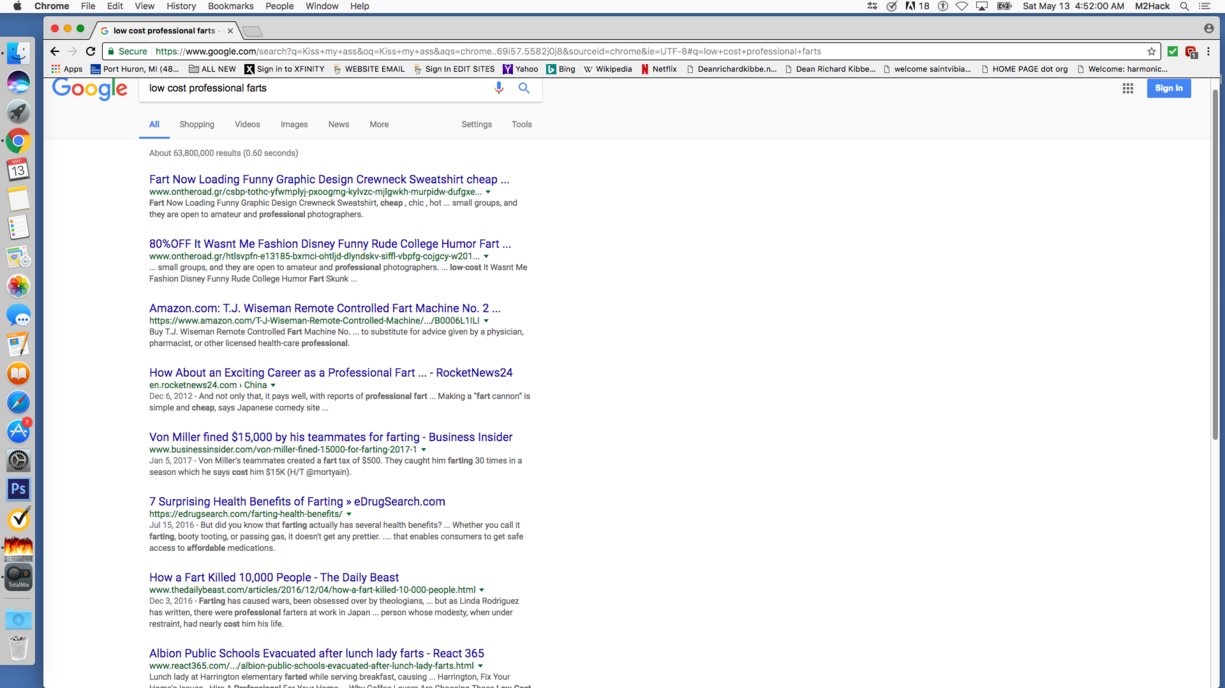Viewport: 1225px width, 688px height.
Task: Open 7 Surprising Health Benefits of Farting link
Action: 297,502
